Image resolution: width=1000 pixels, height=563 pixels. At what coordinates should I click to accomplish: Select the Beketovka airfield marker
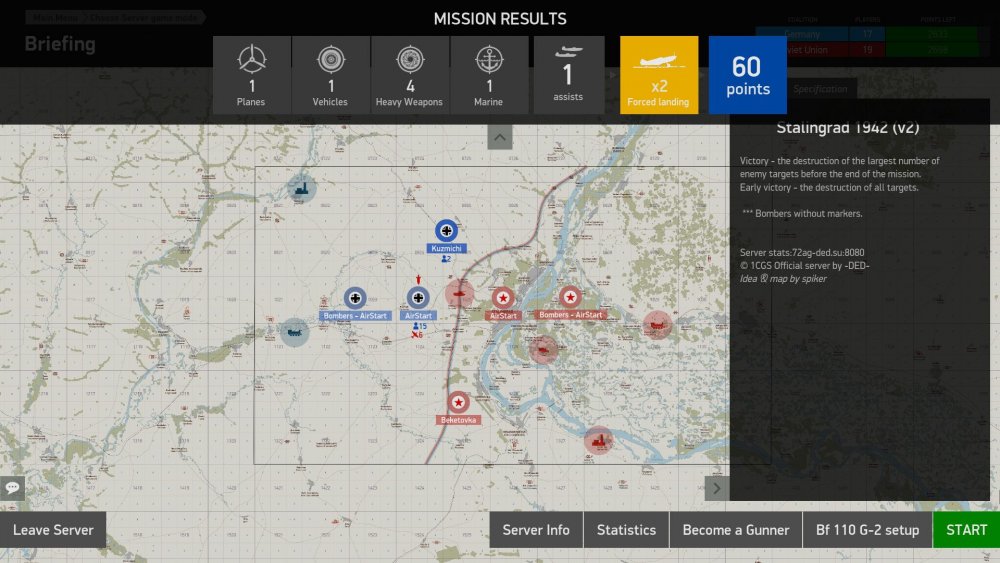pyautogui.click(x=458, y=402)
